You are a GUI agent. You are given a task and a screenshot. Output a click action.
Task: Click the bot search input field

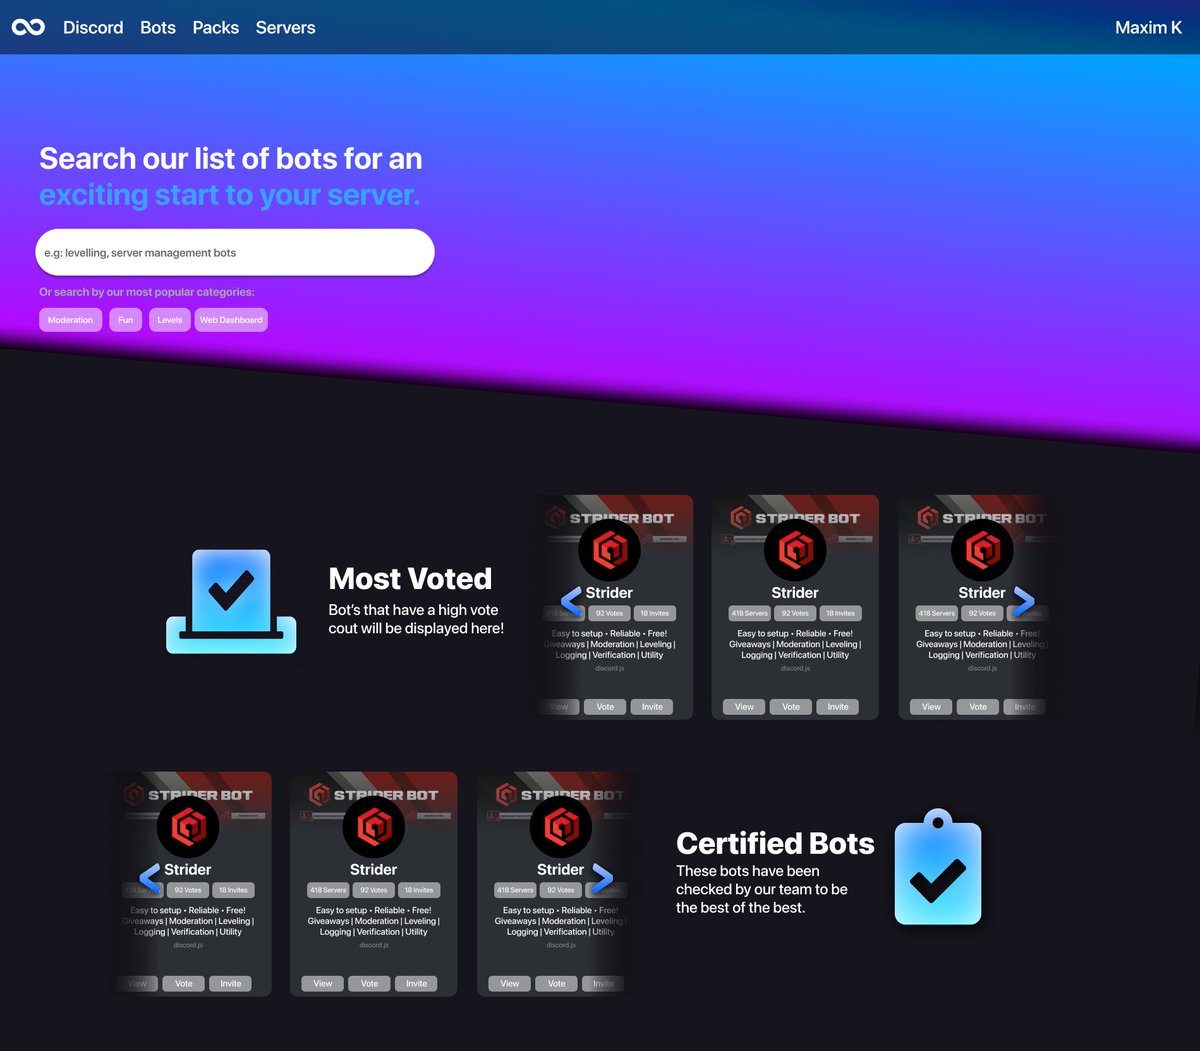234,252
